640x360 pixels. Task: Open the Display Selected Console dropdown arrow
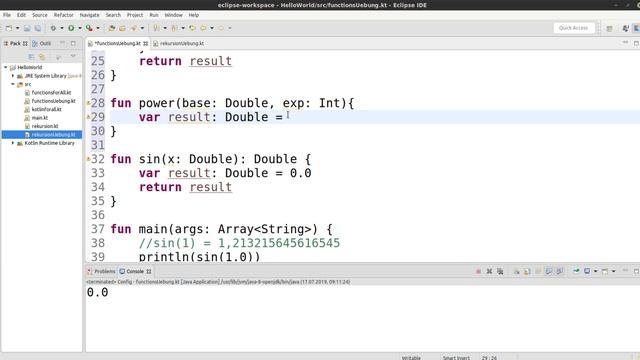tap(596, 271)
